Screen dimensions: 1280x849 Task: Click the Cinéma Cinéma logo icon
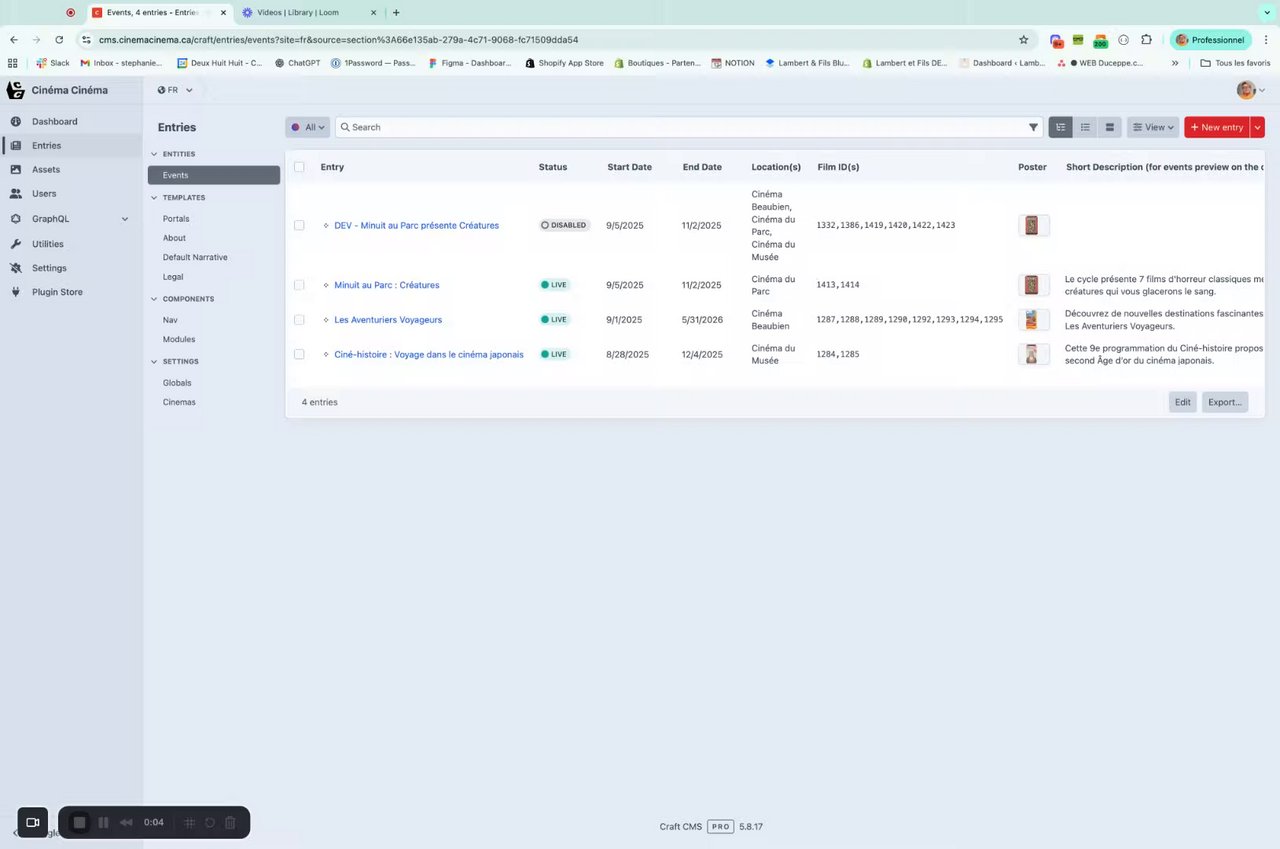point(15,90)
